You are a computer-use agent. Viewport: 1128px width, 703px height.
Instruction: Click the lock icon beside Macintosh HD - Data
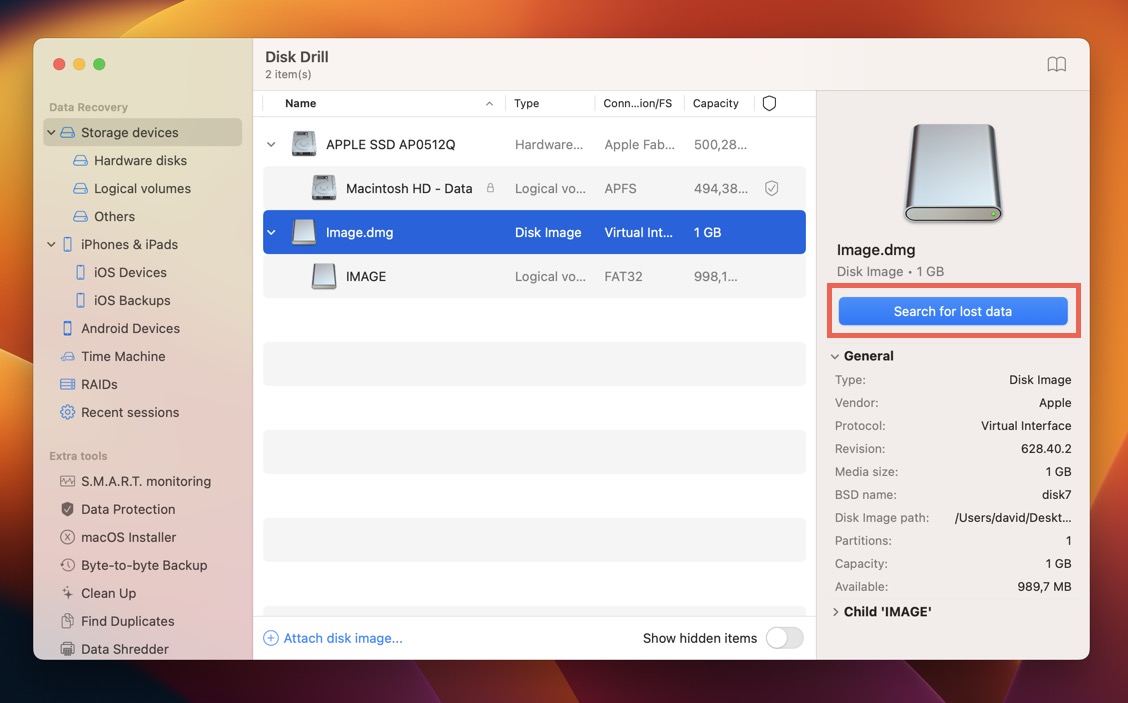tap(490, 188)
